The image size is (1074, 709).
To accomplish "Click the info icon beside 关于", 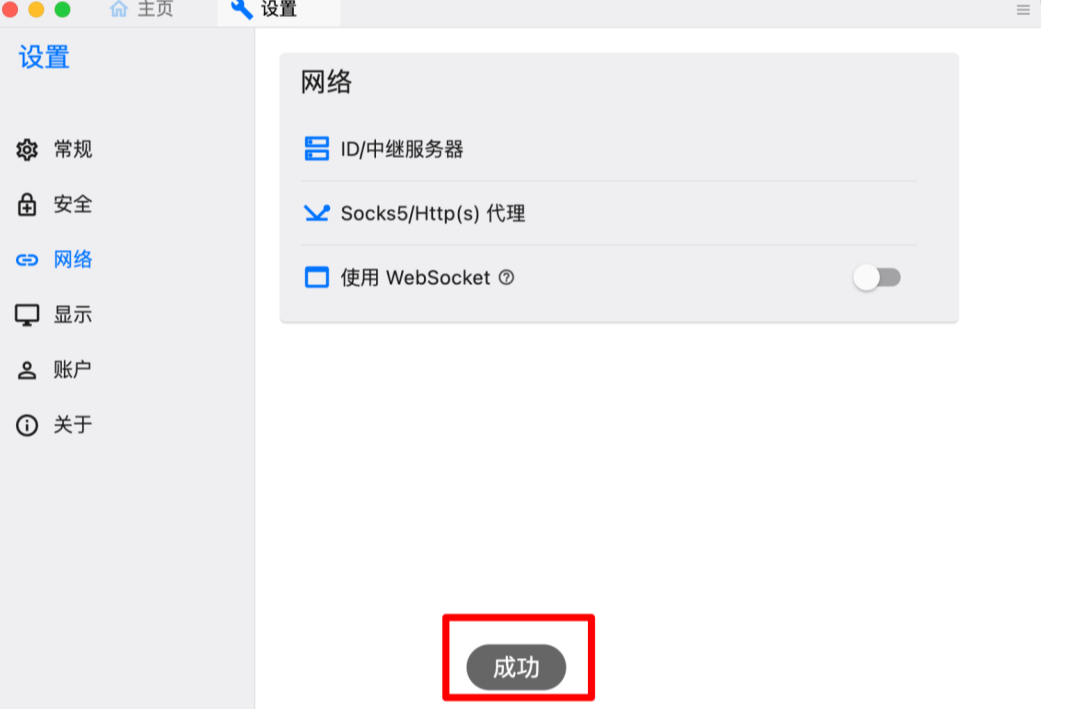I will coord(27,425).
